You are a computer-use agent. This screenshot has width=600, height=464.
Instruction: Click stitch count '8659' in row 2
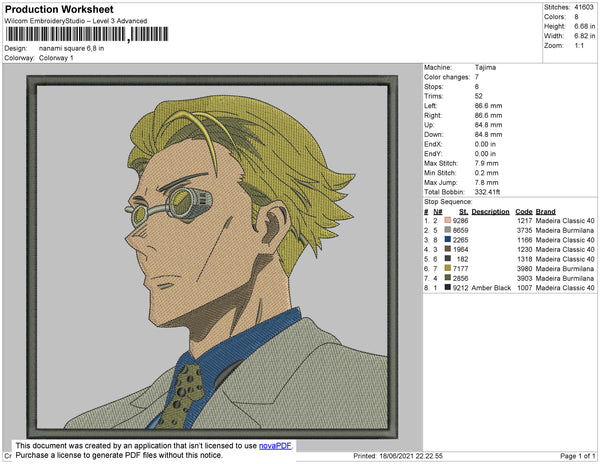tap(461, 230)
